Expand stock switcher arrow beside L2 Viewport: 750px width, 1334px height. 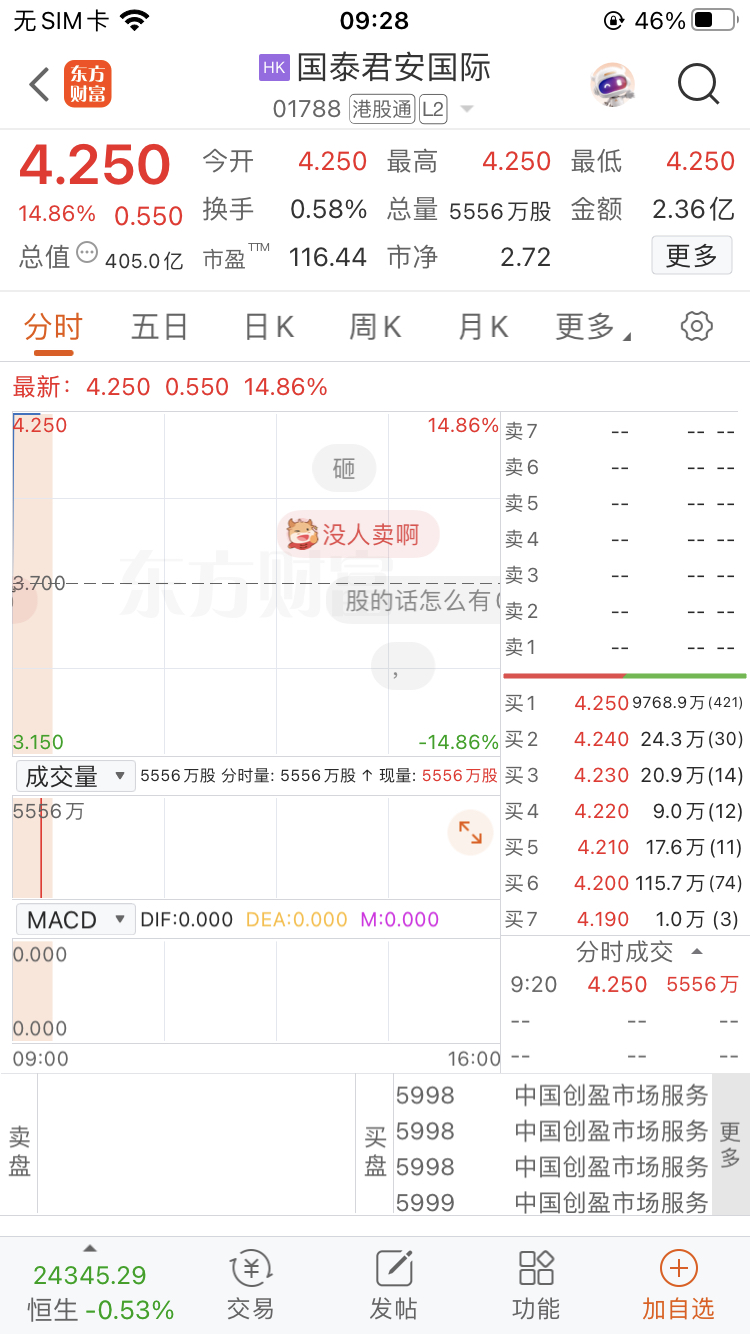point(467,109)
